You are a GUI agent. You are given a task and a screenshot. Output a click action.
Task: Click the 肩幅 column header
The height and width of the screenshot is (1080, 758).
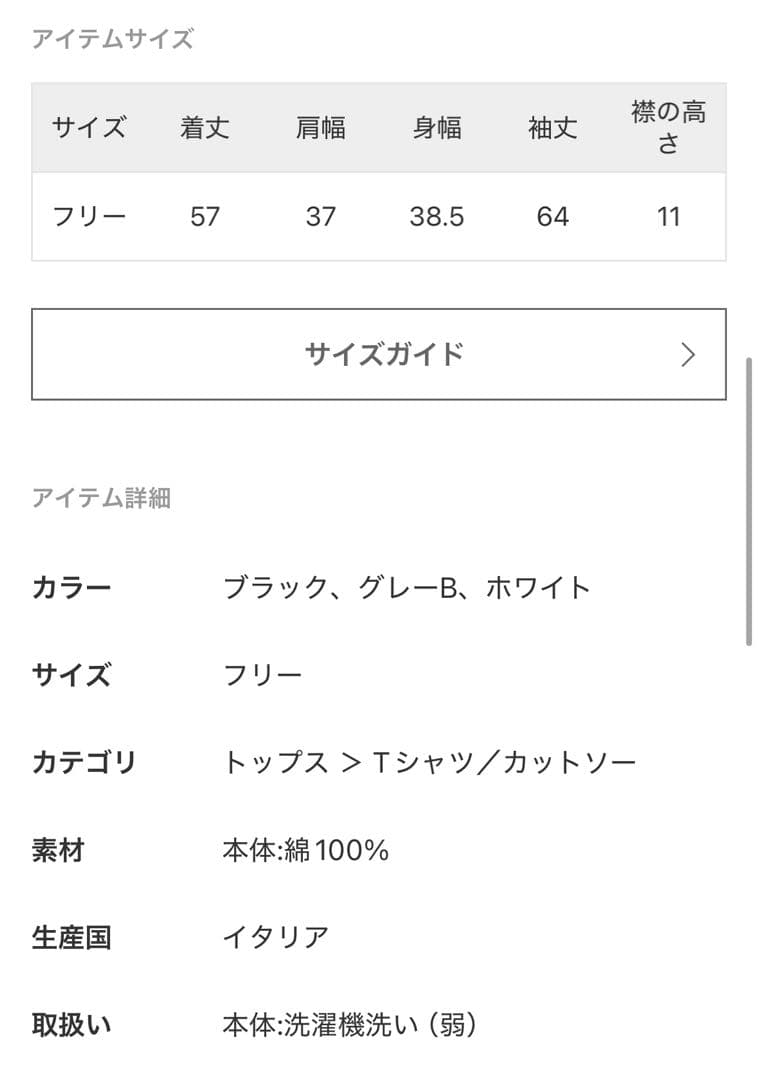[322, 128]
